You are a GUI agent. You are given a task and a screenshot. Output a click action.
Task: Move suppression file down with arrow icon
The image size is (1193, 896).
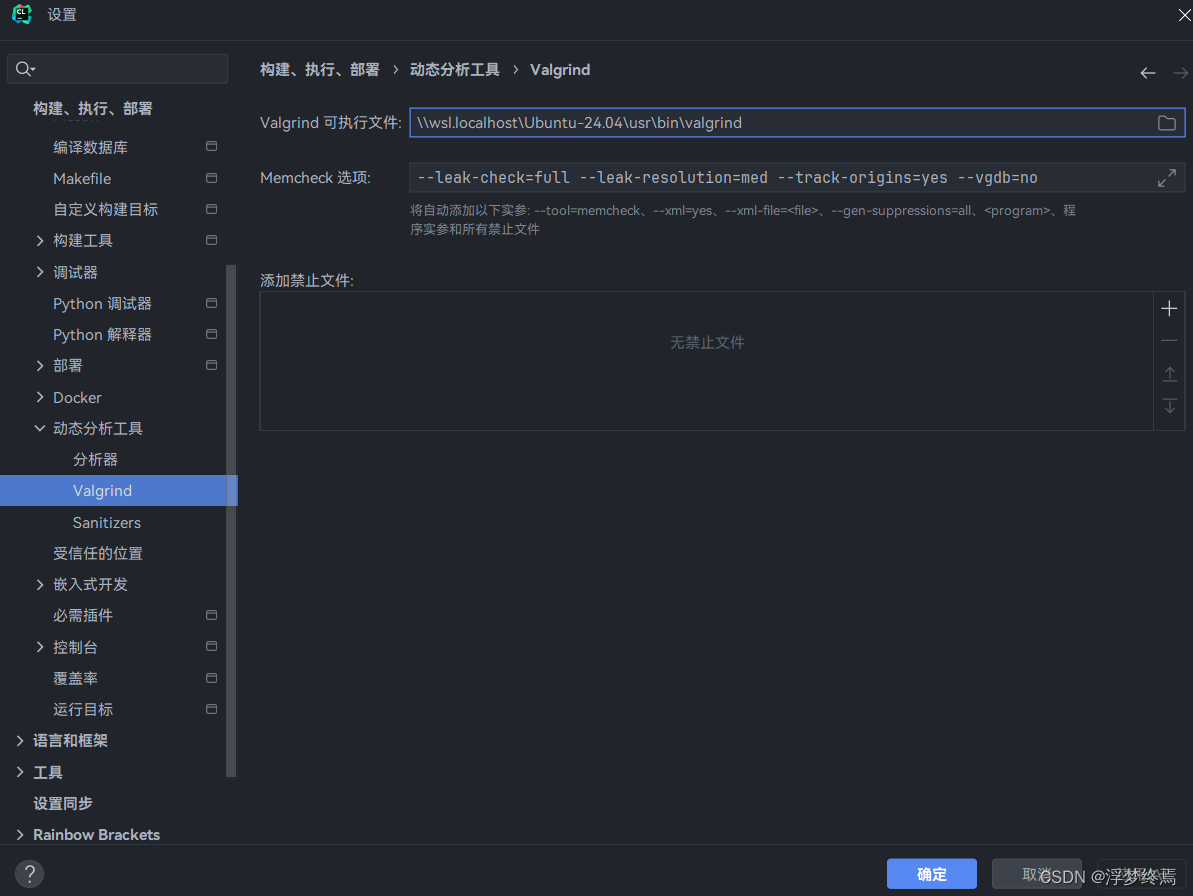click(1169, 405)
